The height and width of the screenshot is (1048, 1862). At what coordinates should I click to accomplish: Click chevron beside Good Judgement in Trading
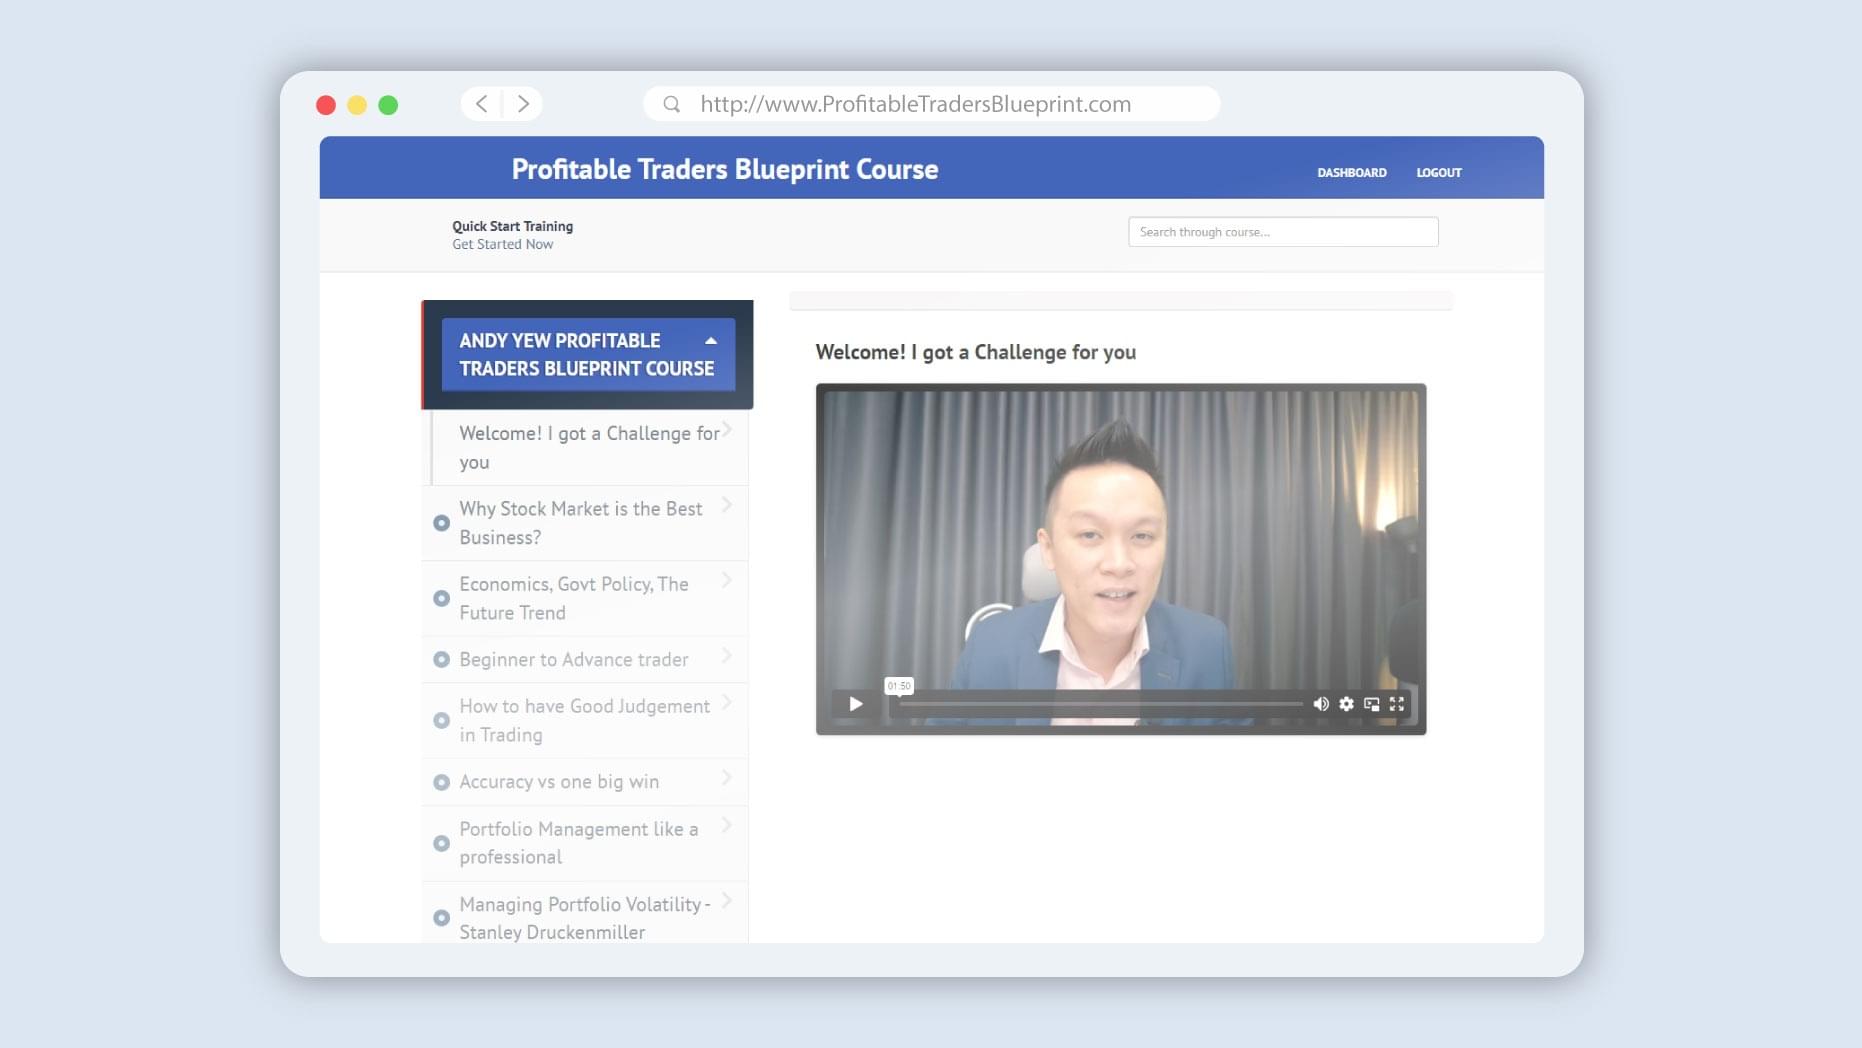pos(727,703)
